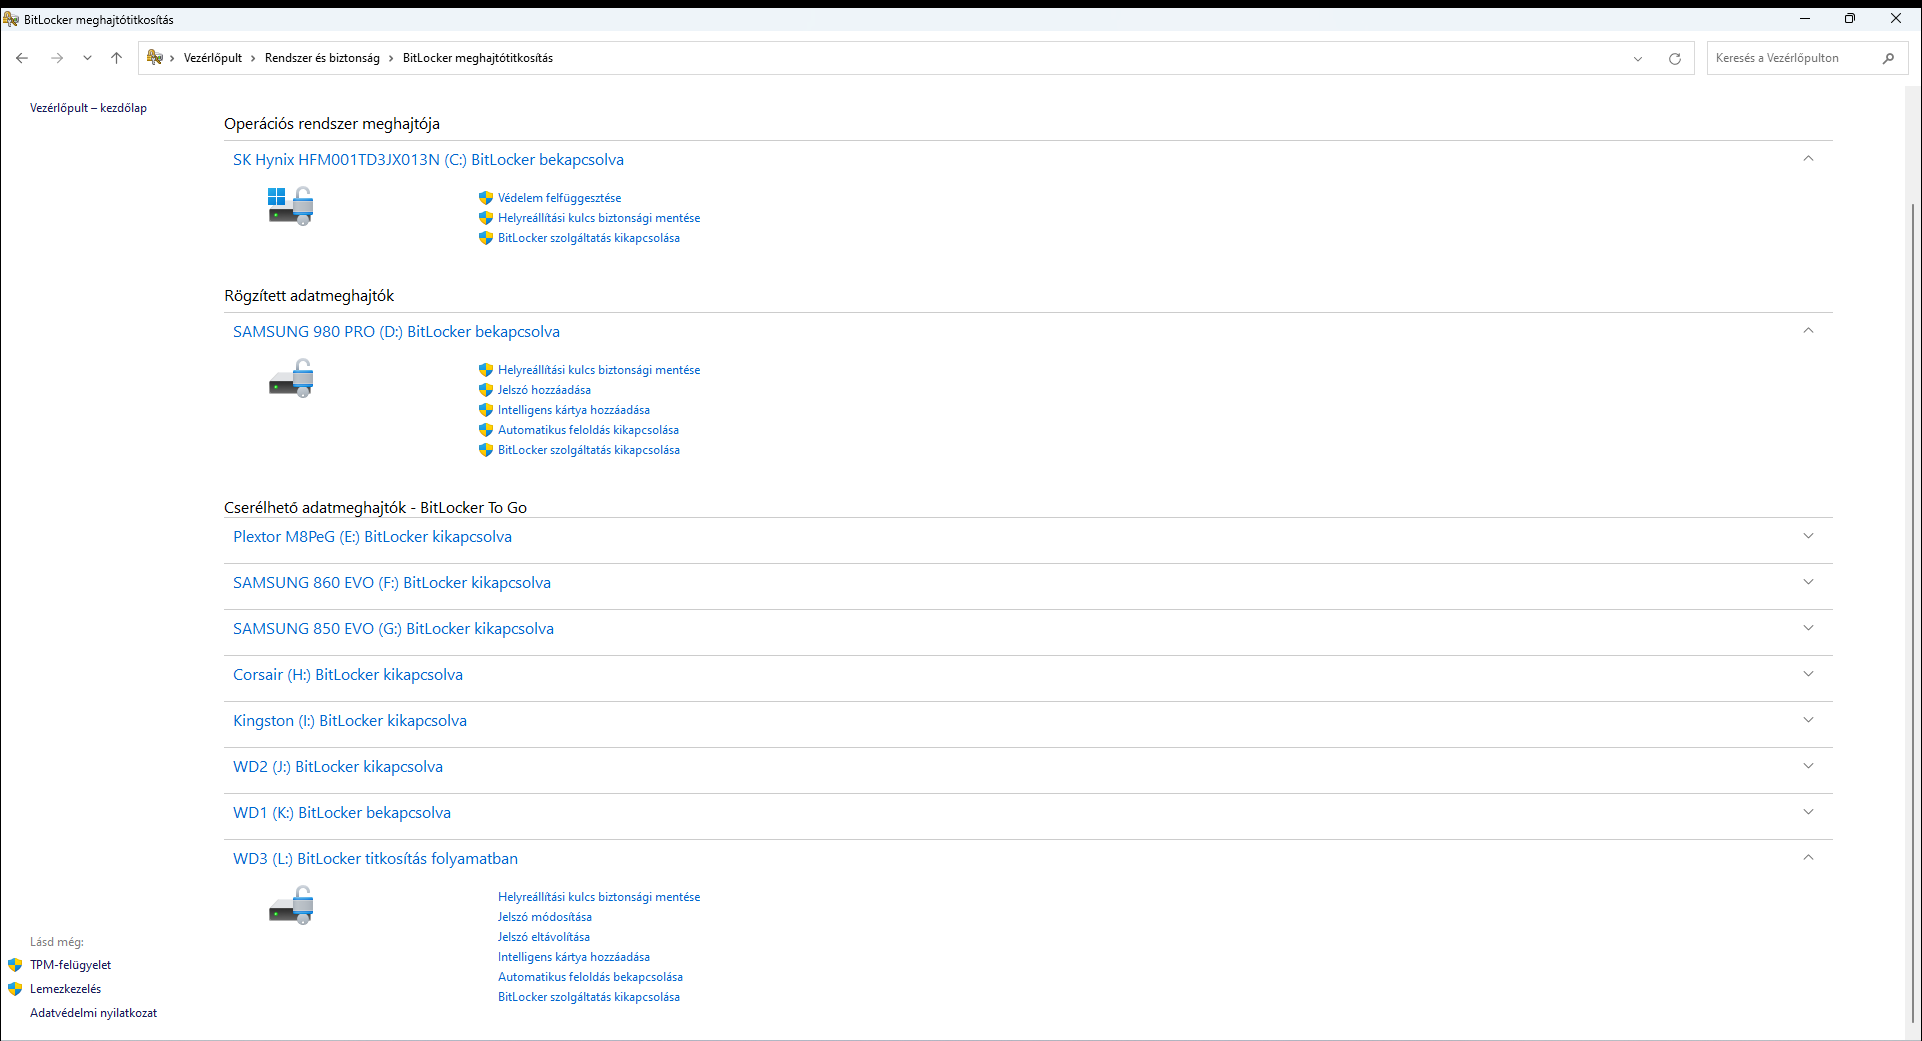Expand the SAMSUNG 860 EVO F: chevron
Viewport: 1922px width, 1041px height.
click(x=1808, y=582)
